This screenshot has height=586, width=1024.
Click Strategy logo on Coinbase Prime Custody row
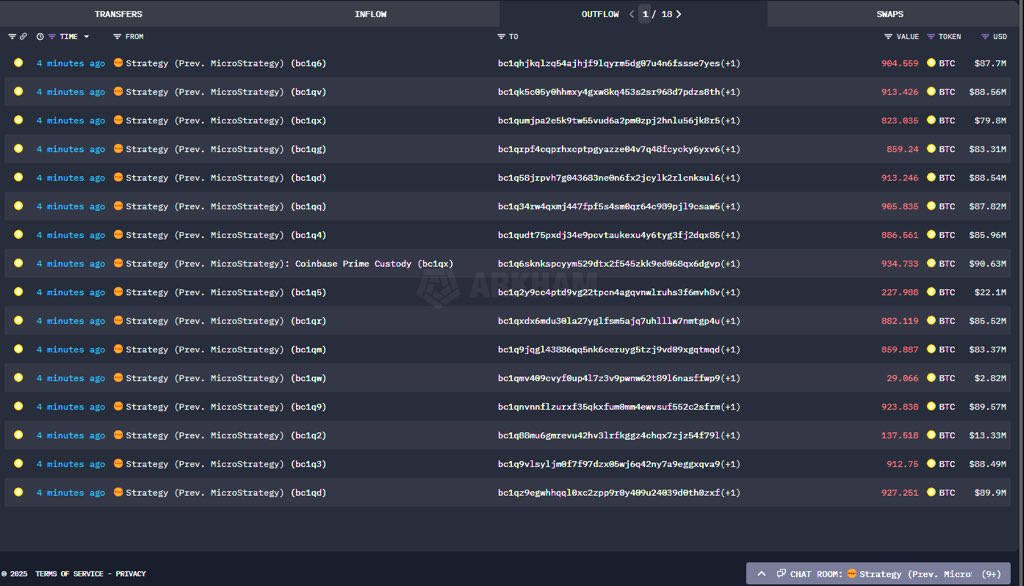(x=118, y=263)
